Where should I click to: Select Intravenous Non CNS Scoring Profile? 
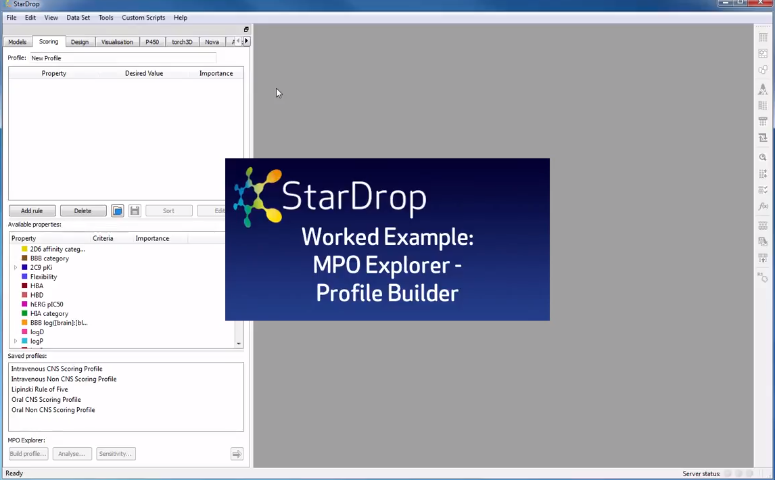(x=64, y=379)
